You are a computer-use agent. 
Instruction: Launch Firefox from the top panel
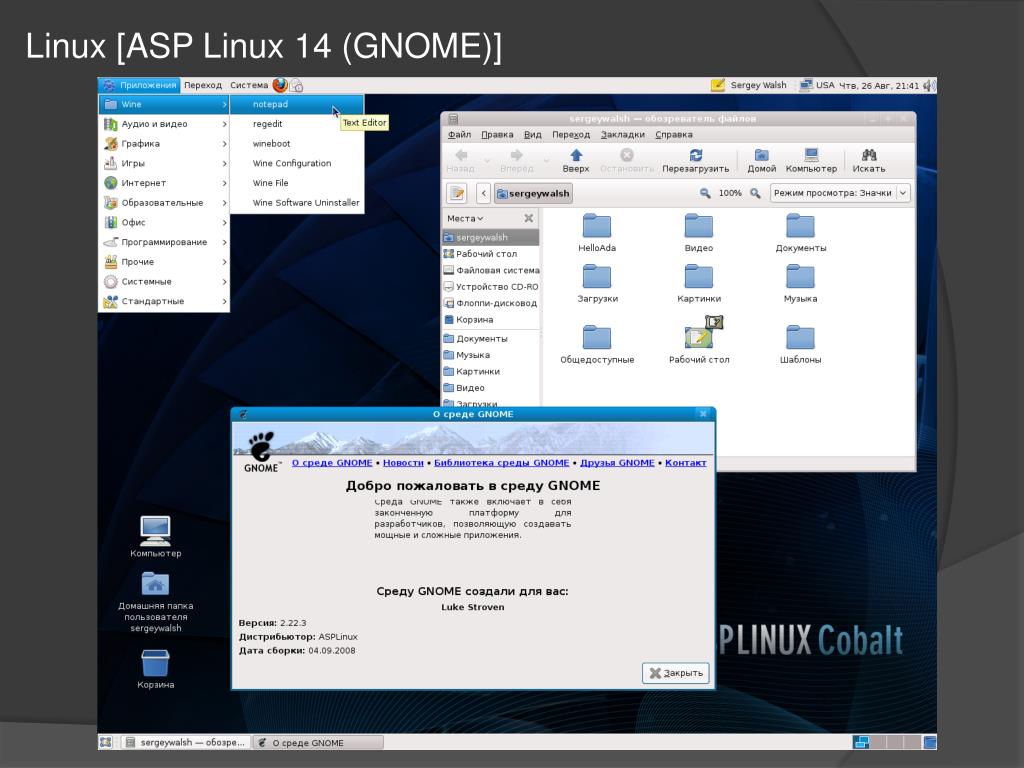(280, 85)
